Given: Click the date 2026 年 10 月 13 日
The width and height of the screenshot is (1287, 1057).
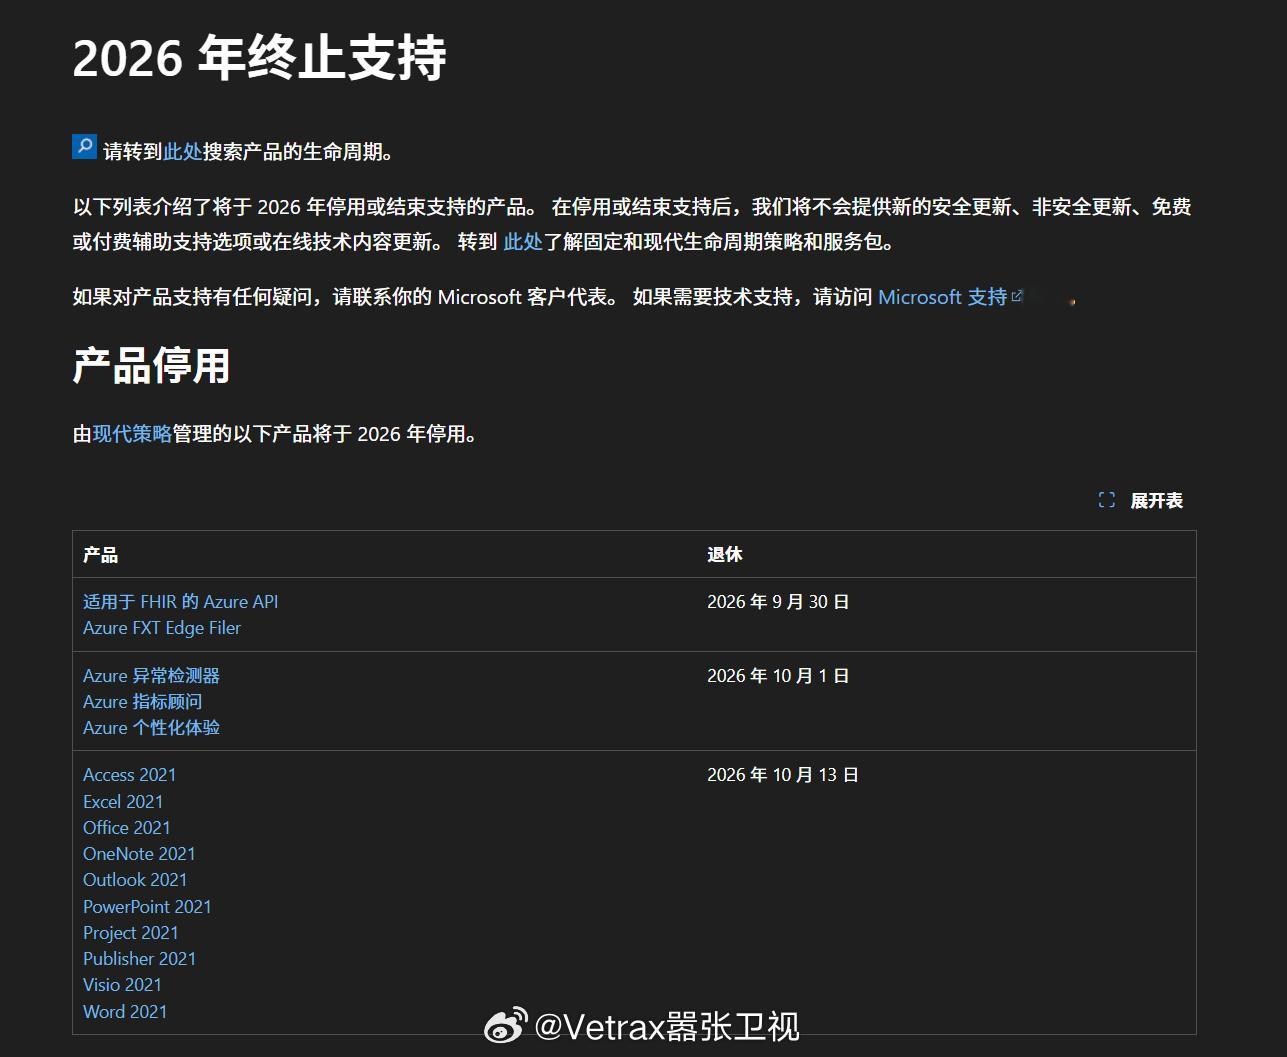Looking at the screenshot, I should pos(783,775).
